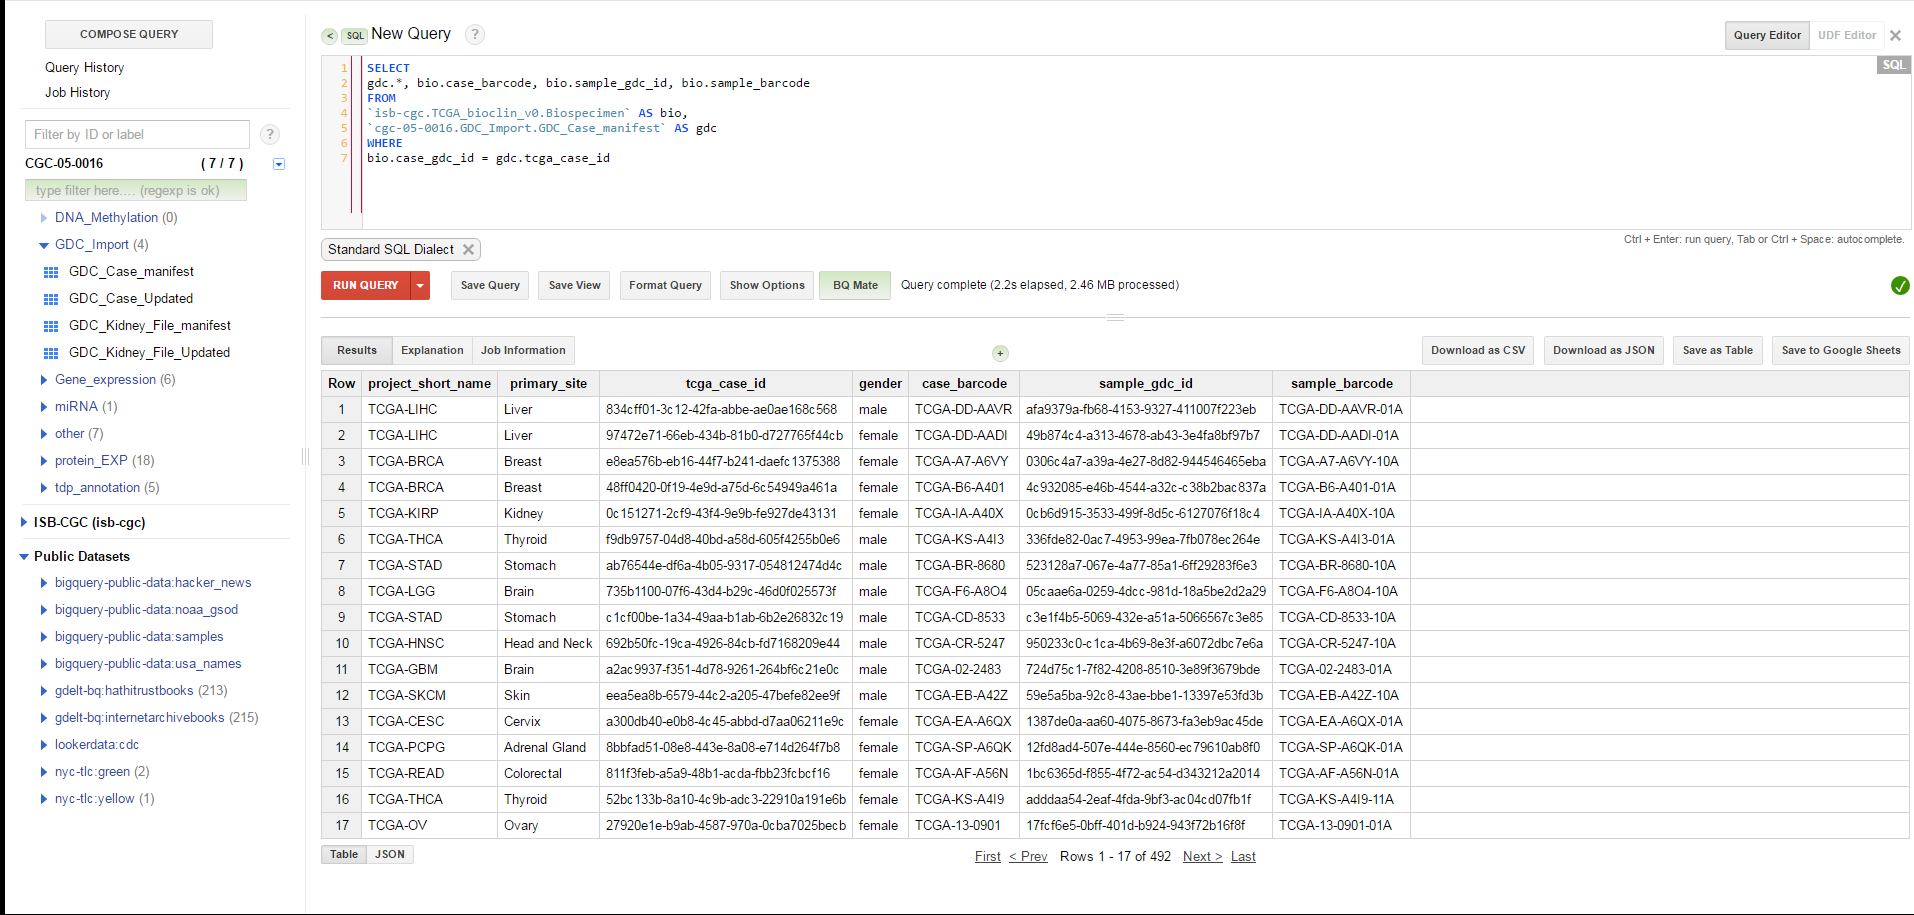Go to the Next results page
Image resolution: width=1914 pixels, height=915 pixels.
1202,857
